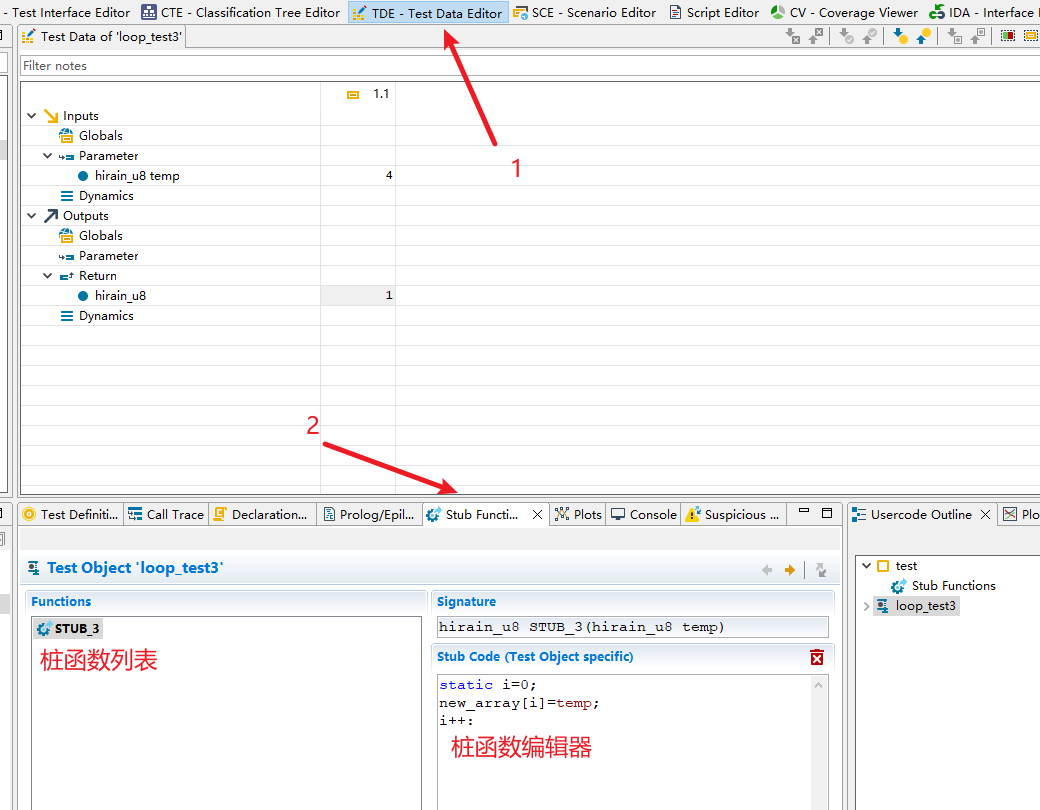Switch to Test Interface Editor perspective
The height and width of the screenshot is (810, 1040).
(66, 13)
